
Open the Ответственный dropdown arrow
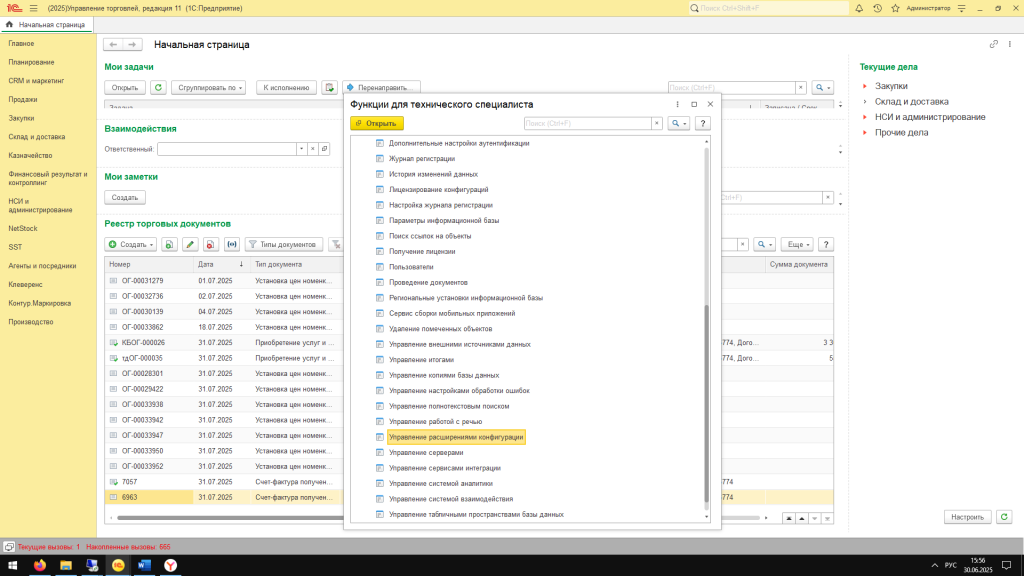pos(301,149)
